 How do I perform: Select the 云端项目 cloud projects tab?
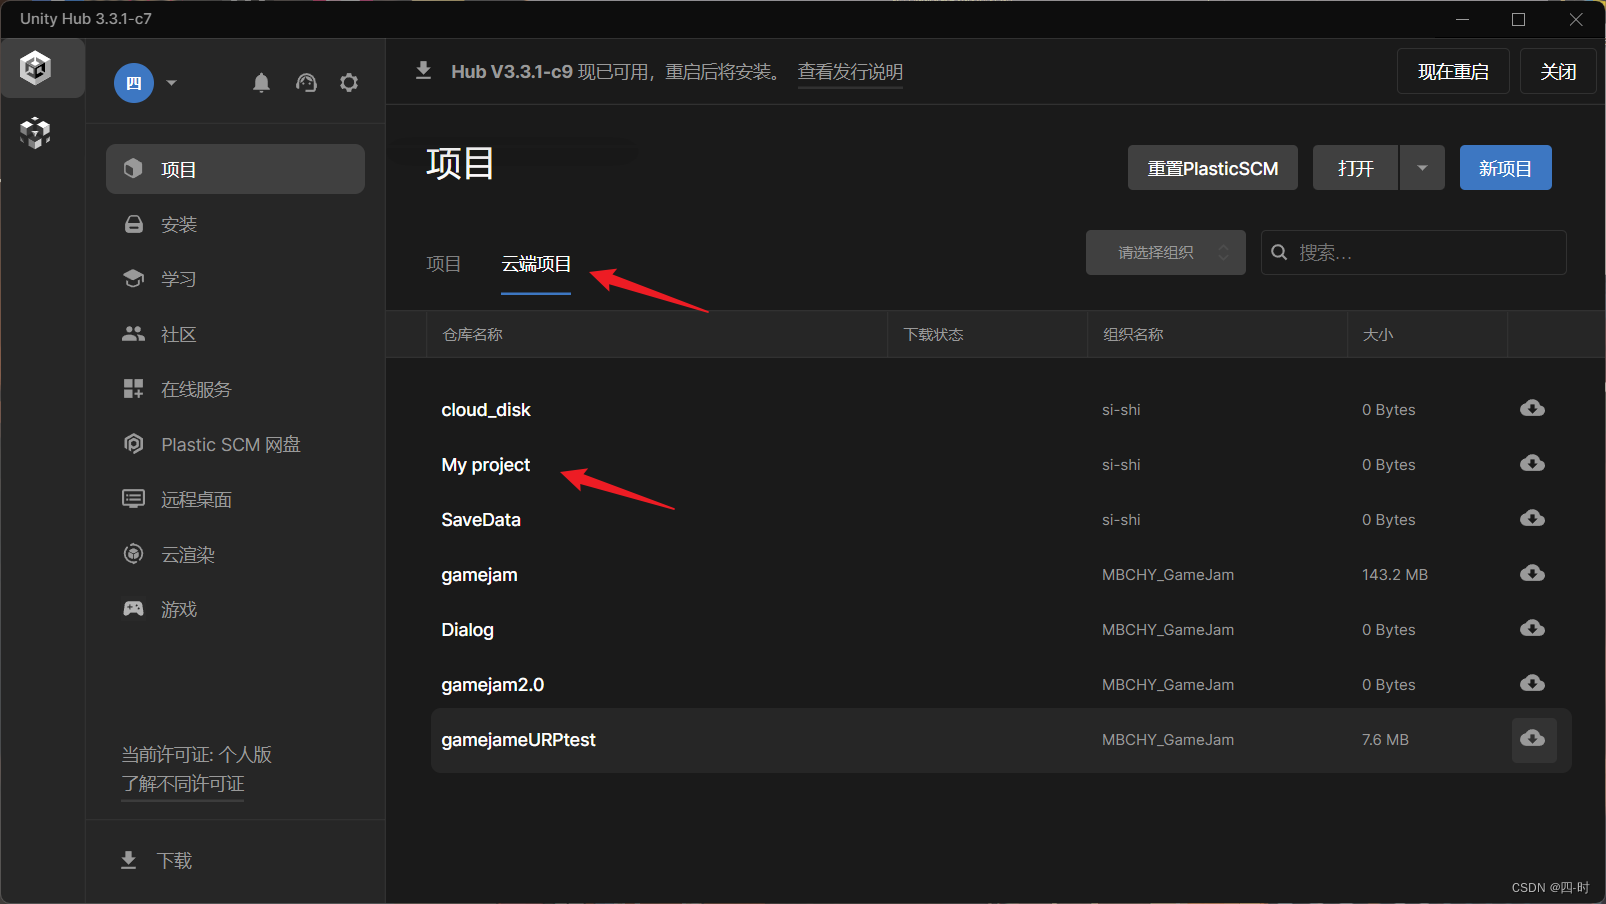(536, 264)
